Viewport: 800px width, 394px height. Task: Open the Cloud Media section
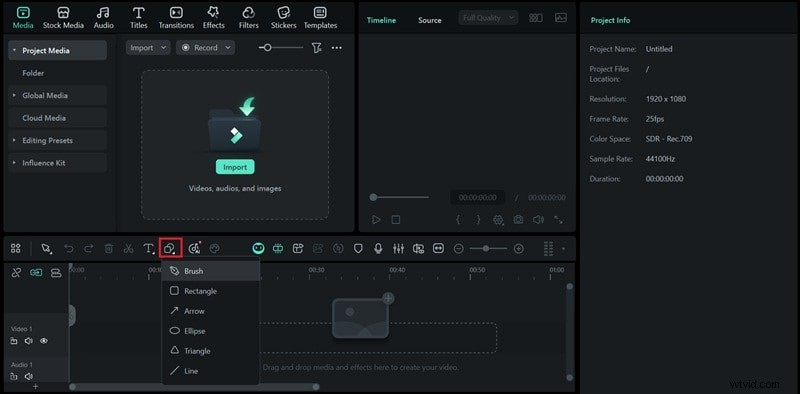tap(57, 118)
